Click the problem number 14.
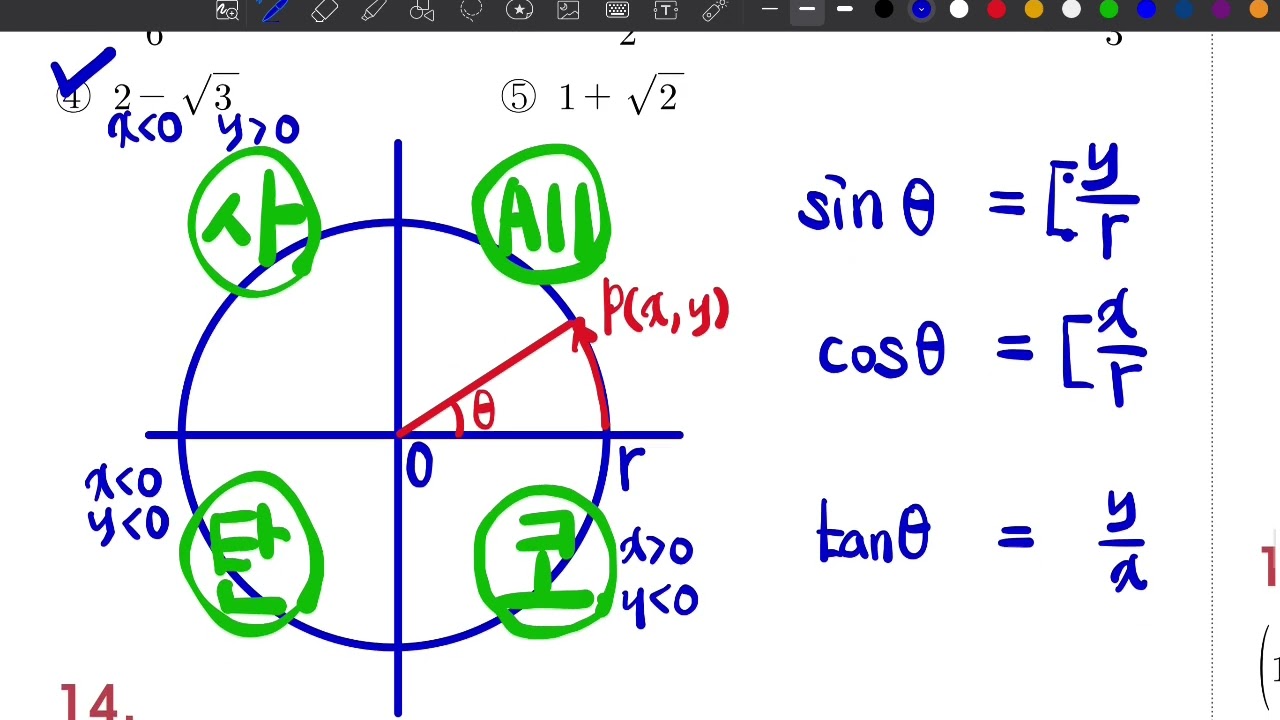The height and width of the screenshot is (720, 1280). 97,702
